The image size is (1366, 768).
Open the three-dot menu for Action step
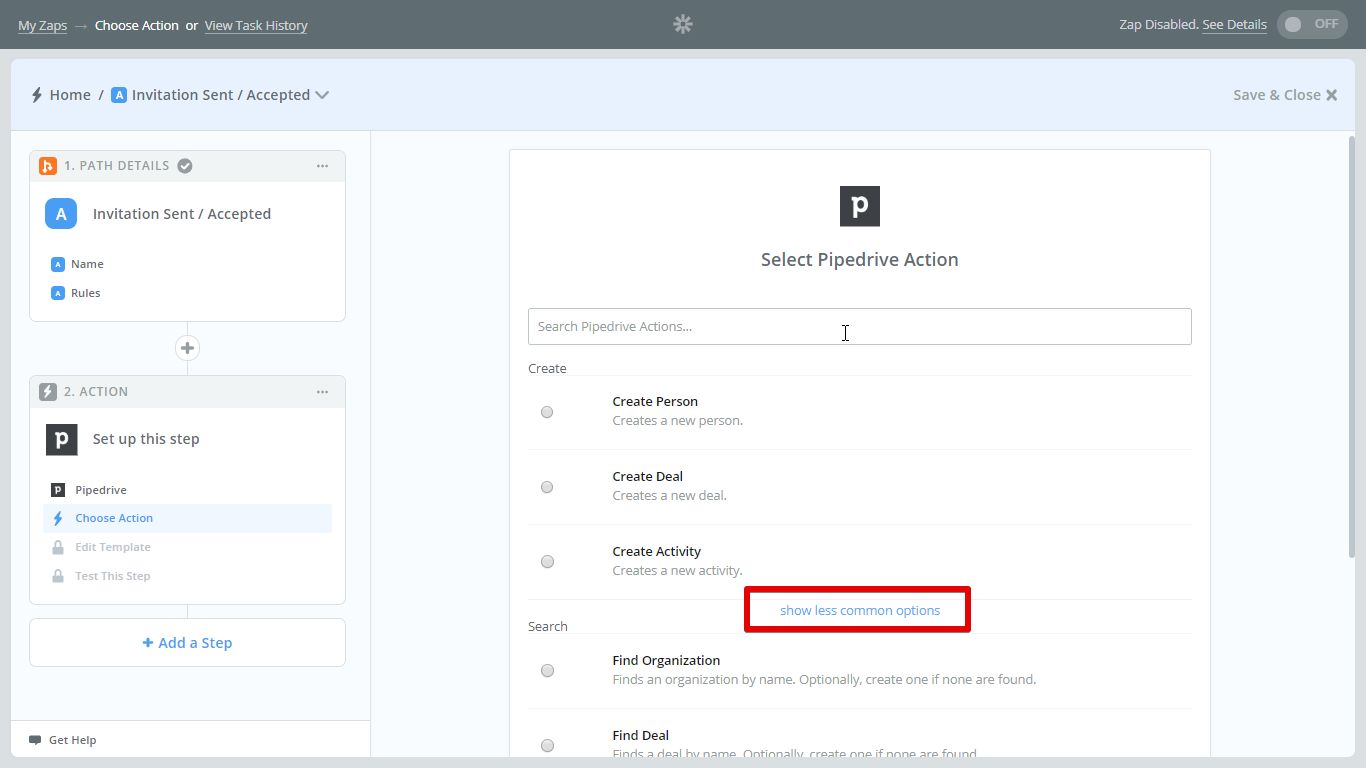click(322, 392)
